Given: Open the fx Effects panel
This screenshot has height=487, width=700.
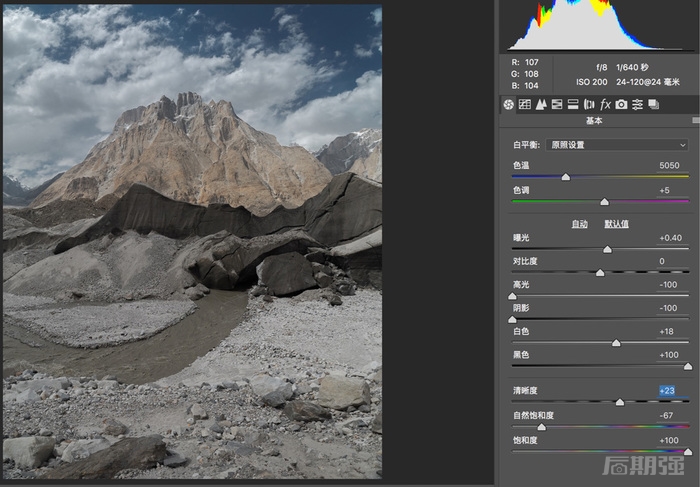Looking at the screenshot, I should coord(605,104).
